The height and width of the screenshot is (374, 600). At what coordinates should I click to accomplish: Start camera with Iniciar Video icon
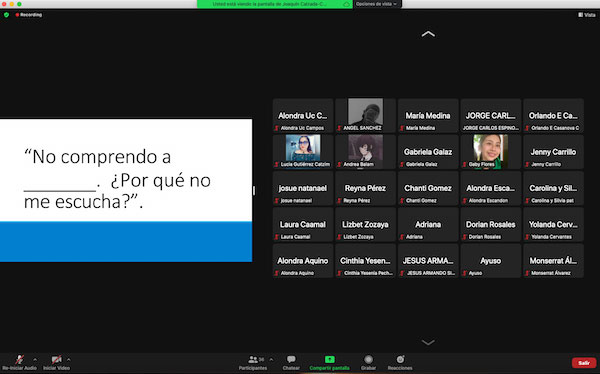pos(56,360)
